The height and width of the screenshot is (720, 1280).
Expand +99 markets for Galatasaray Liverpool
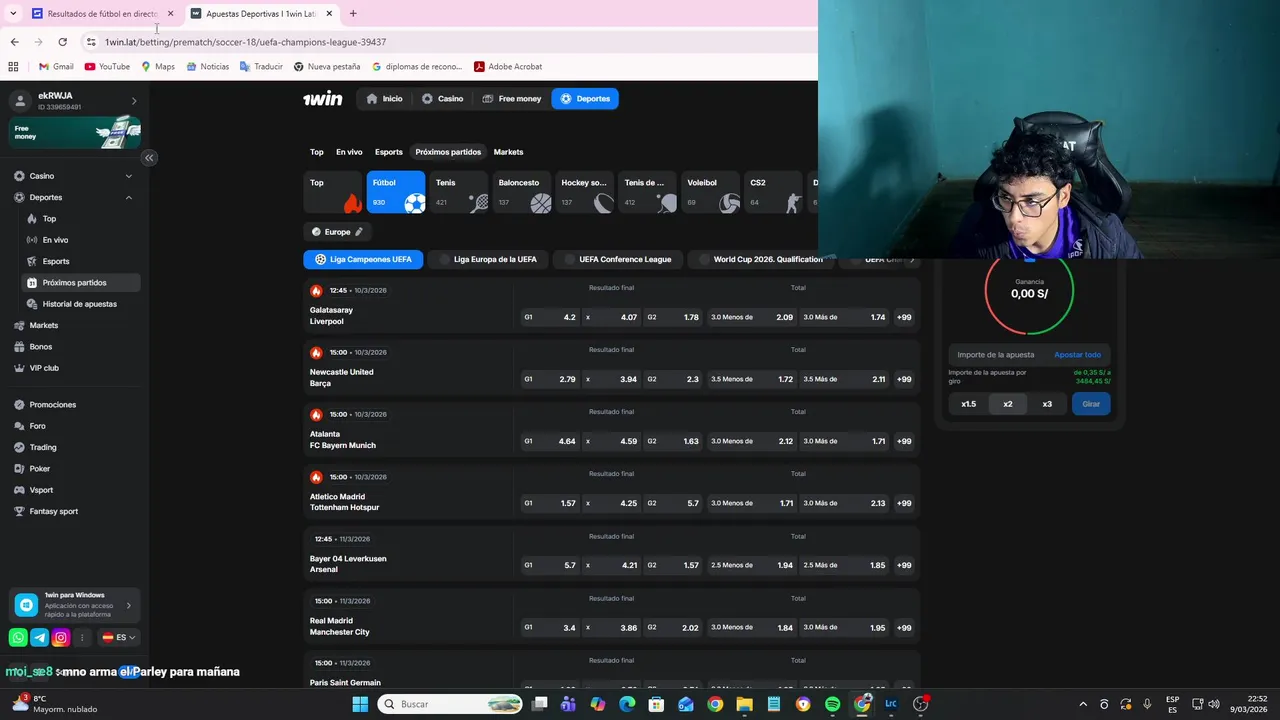[x=904, y=317]
